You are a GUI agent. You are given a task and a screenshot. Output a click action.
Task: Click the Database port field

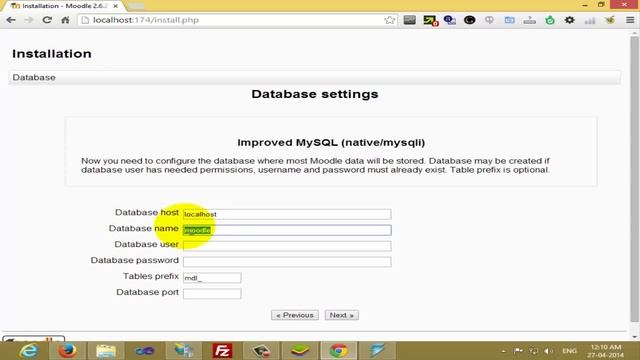(x=212, y=293)
